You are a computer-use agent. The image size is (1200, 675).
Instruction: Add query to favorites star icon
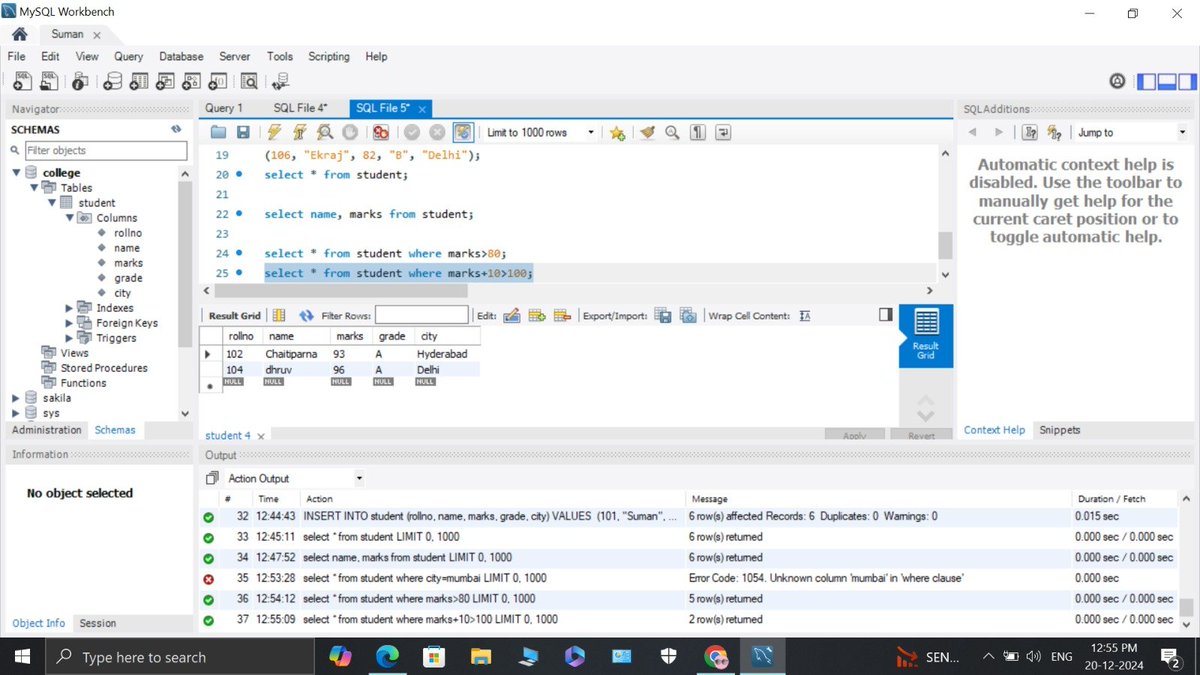617,132
